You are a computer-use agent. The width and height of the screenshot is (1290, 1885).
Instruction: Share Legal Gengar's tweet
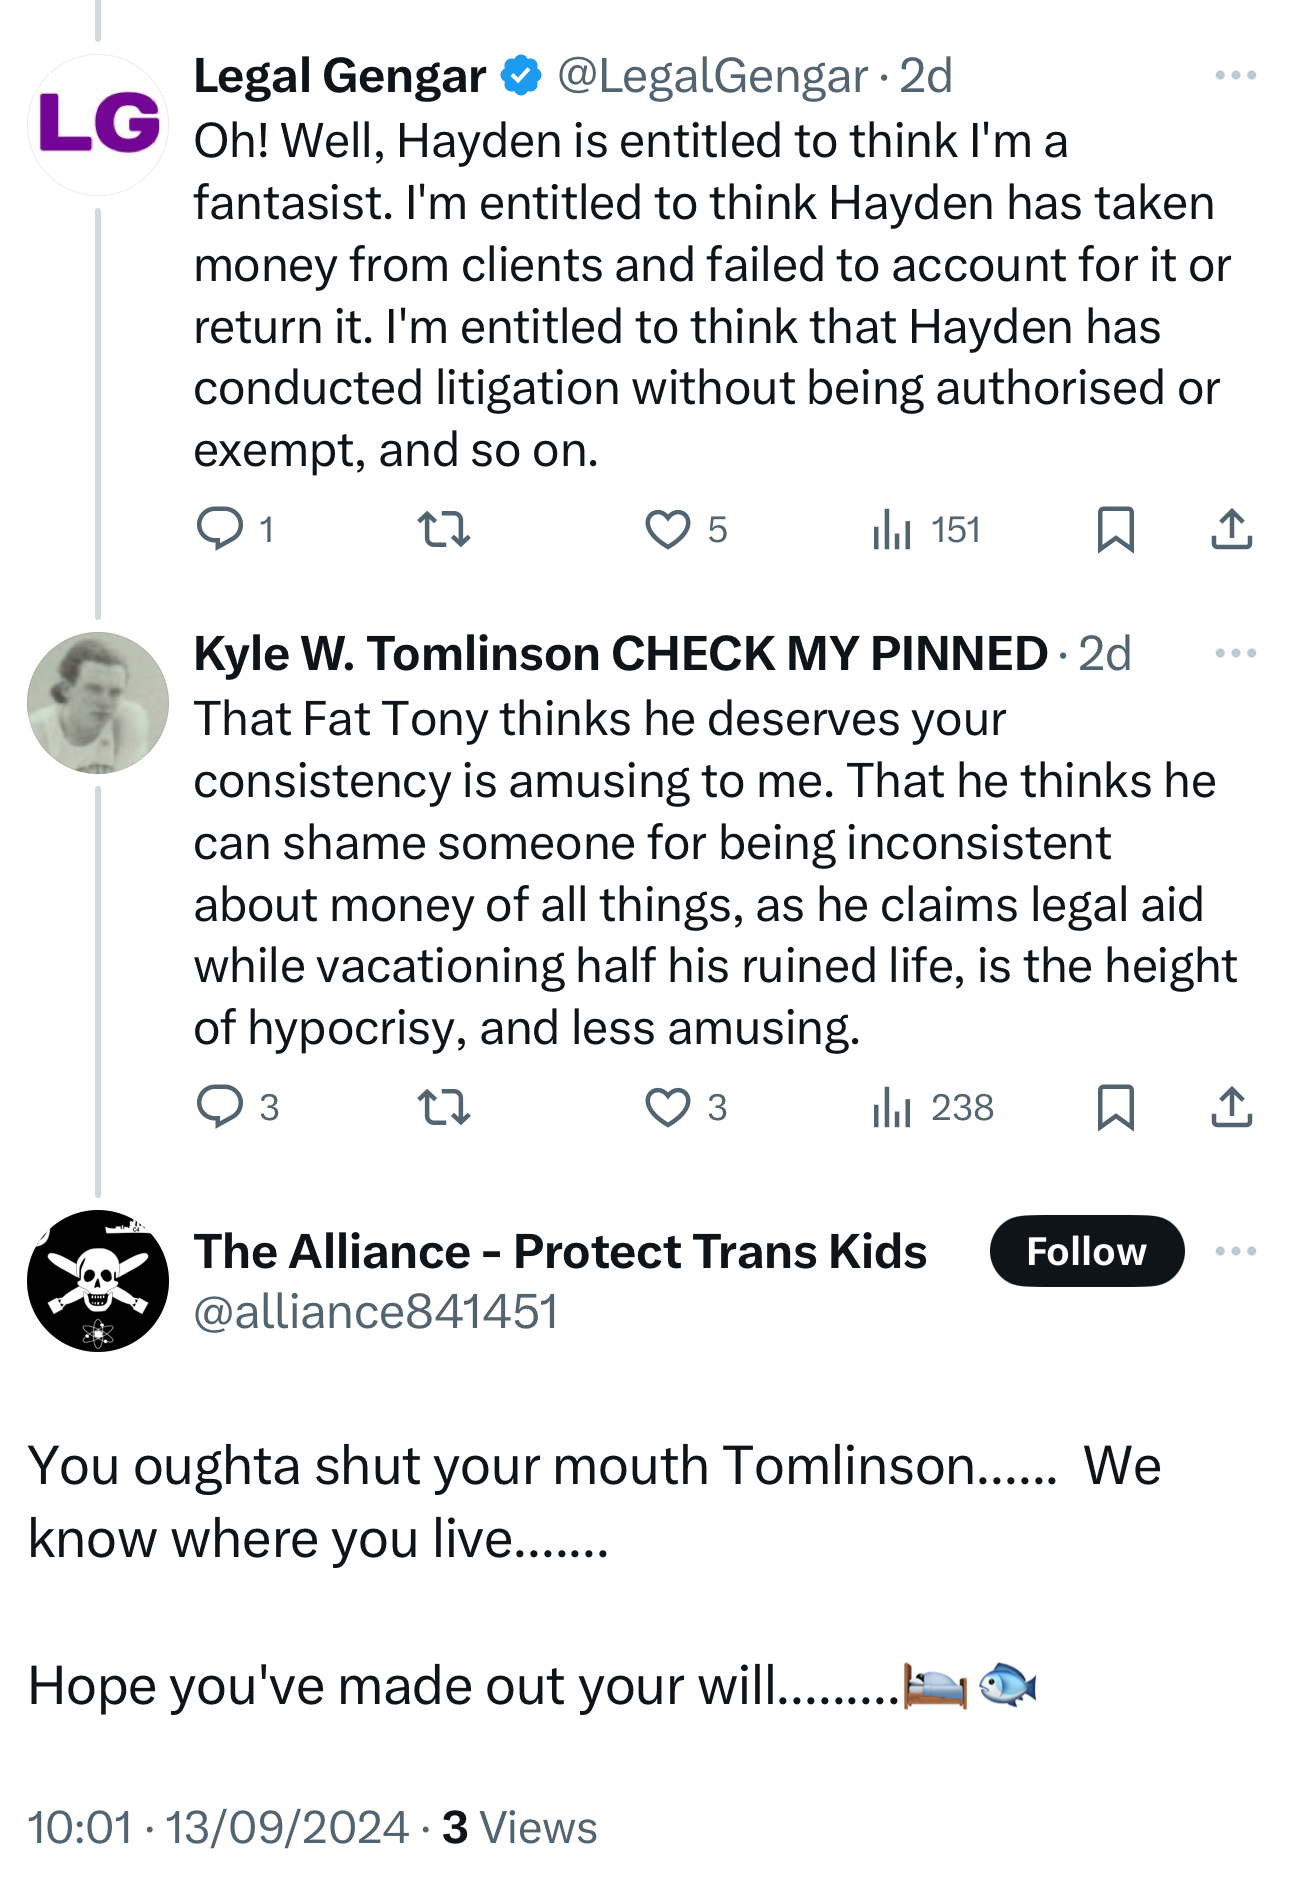coord(1231,529)
